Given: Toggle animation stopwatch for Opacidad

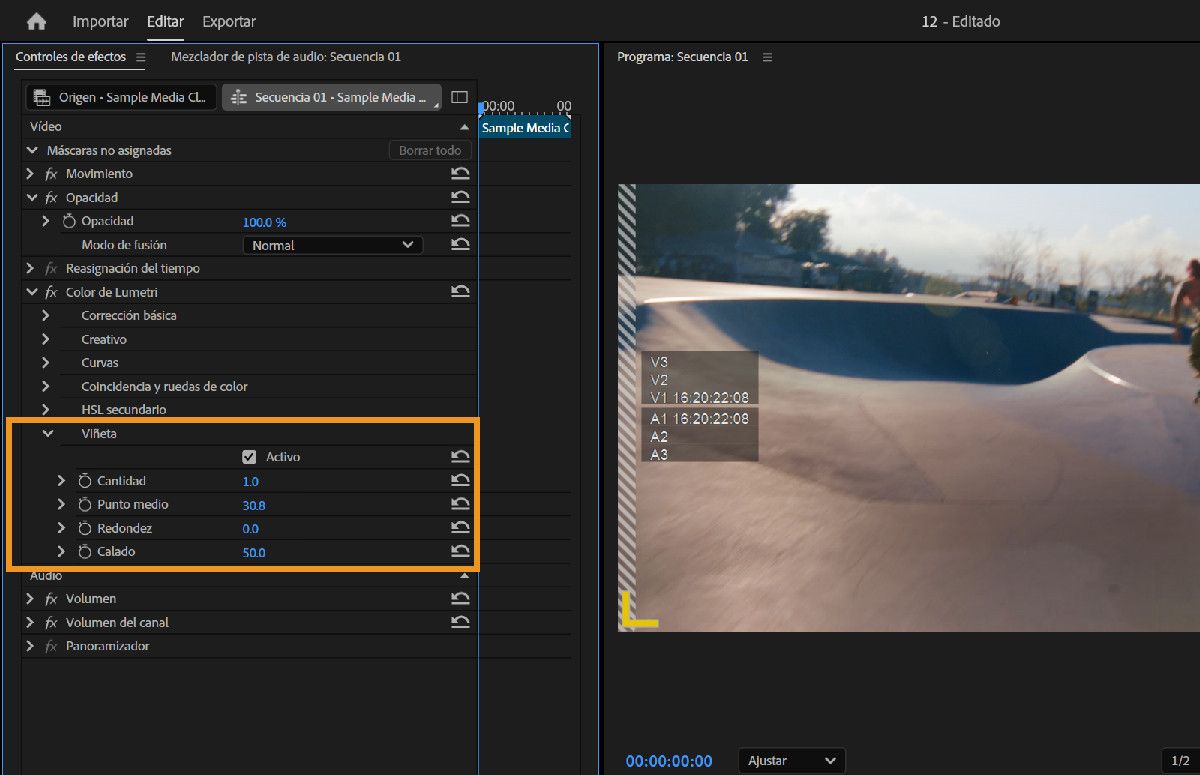Looking at the screenshot, I should [69, 221].
